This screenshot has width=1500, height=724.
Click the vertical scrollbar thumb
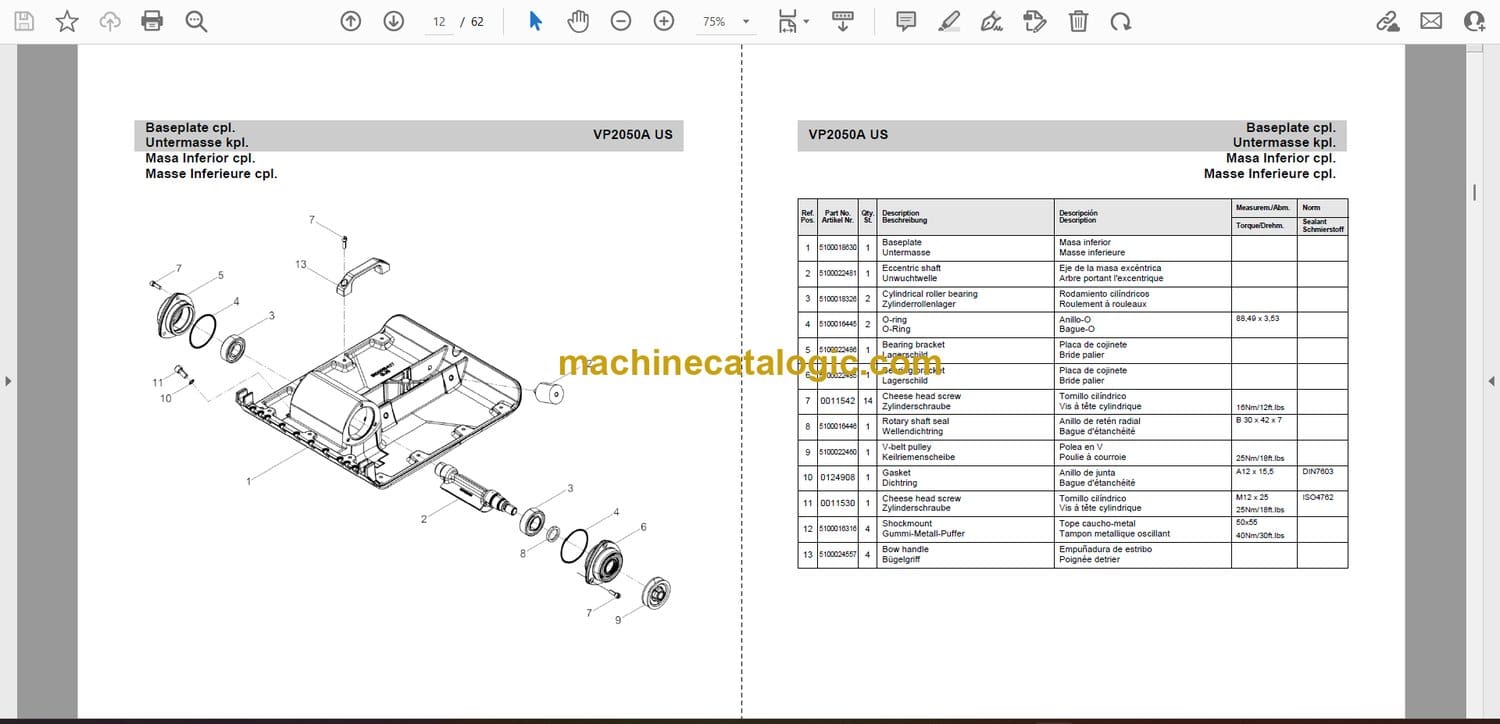tap(1474, 192)
